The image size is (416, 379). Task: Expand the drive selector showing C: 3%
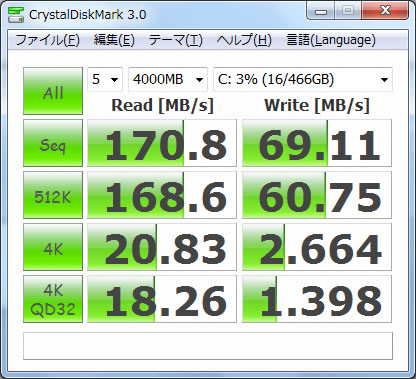click(303, 79)
